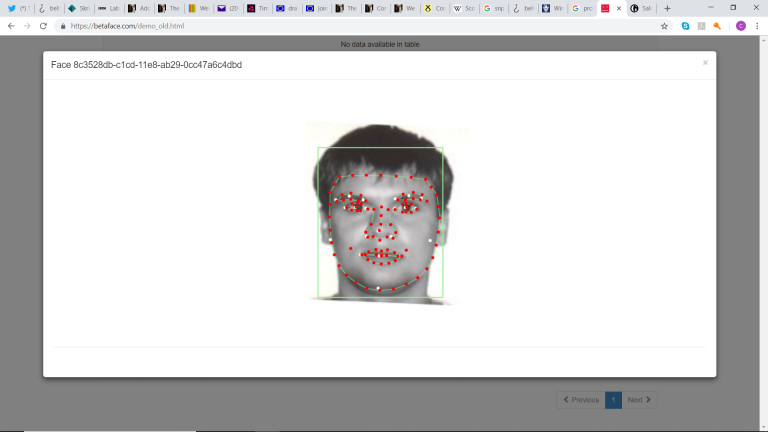Go to the Next table page

[x=638, y=400]
